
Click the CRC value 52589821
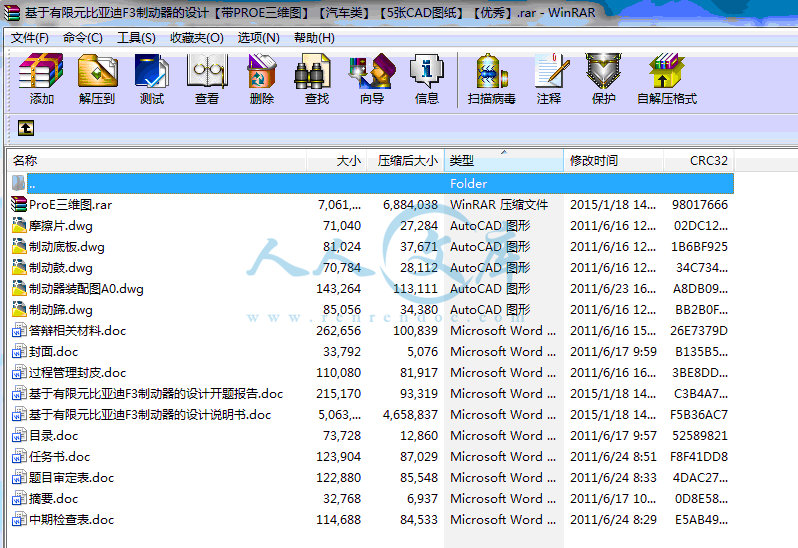[700, 436]
